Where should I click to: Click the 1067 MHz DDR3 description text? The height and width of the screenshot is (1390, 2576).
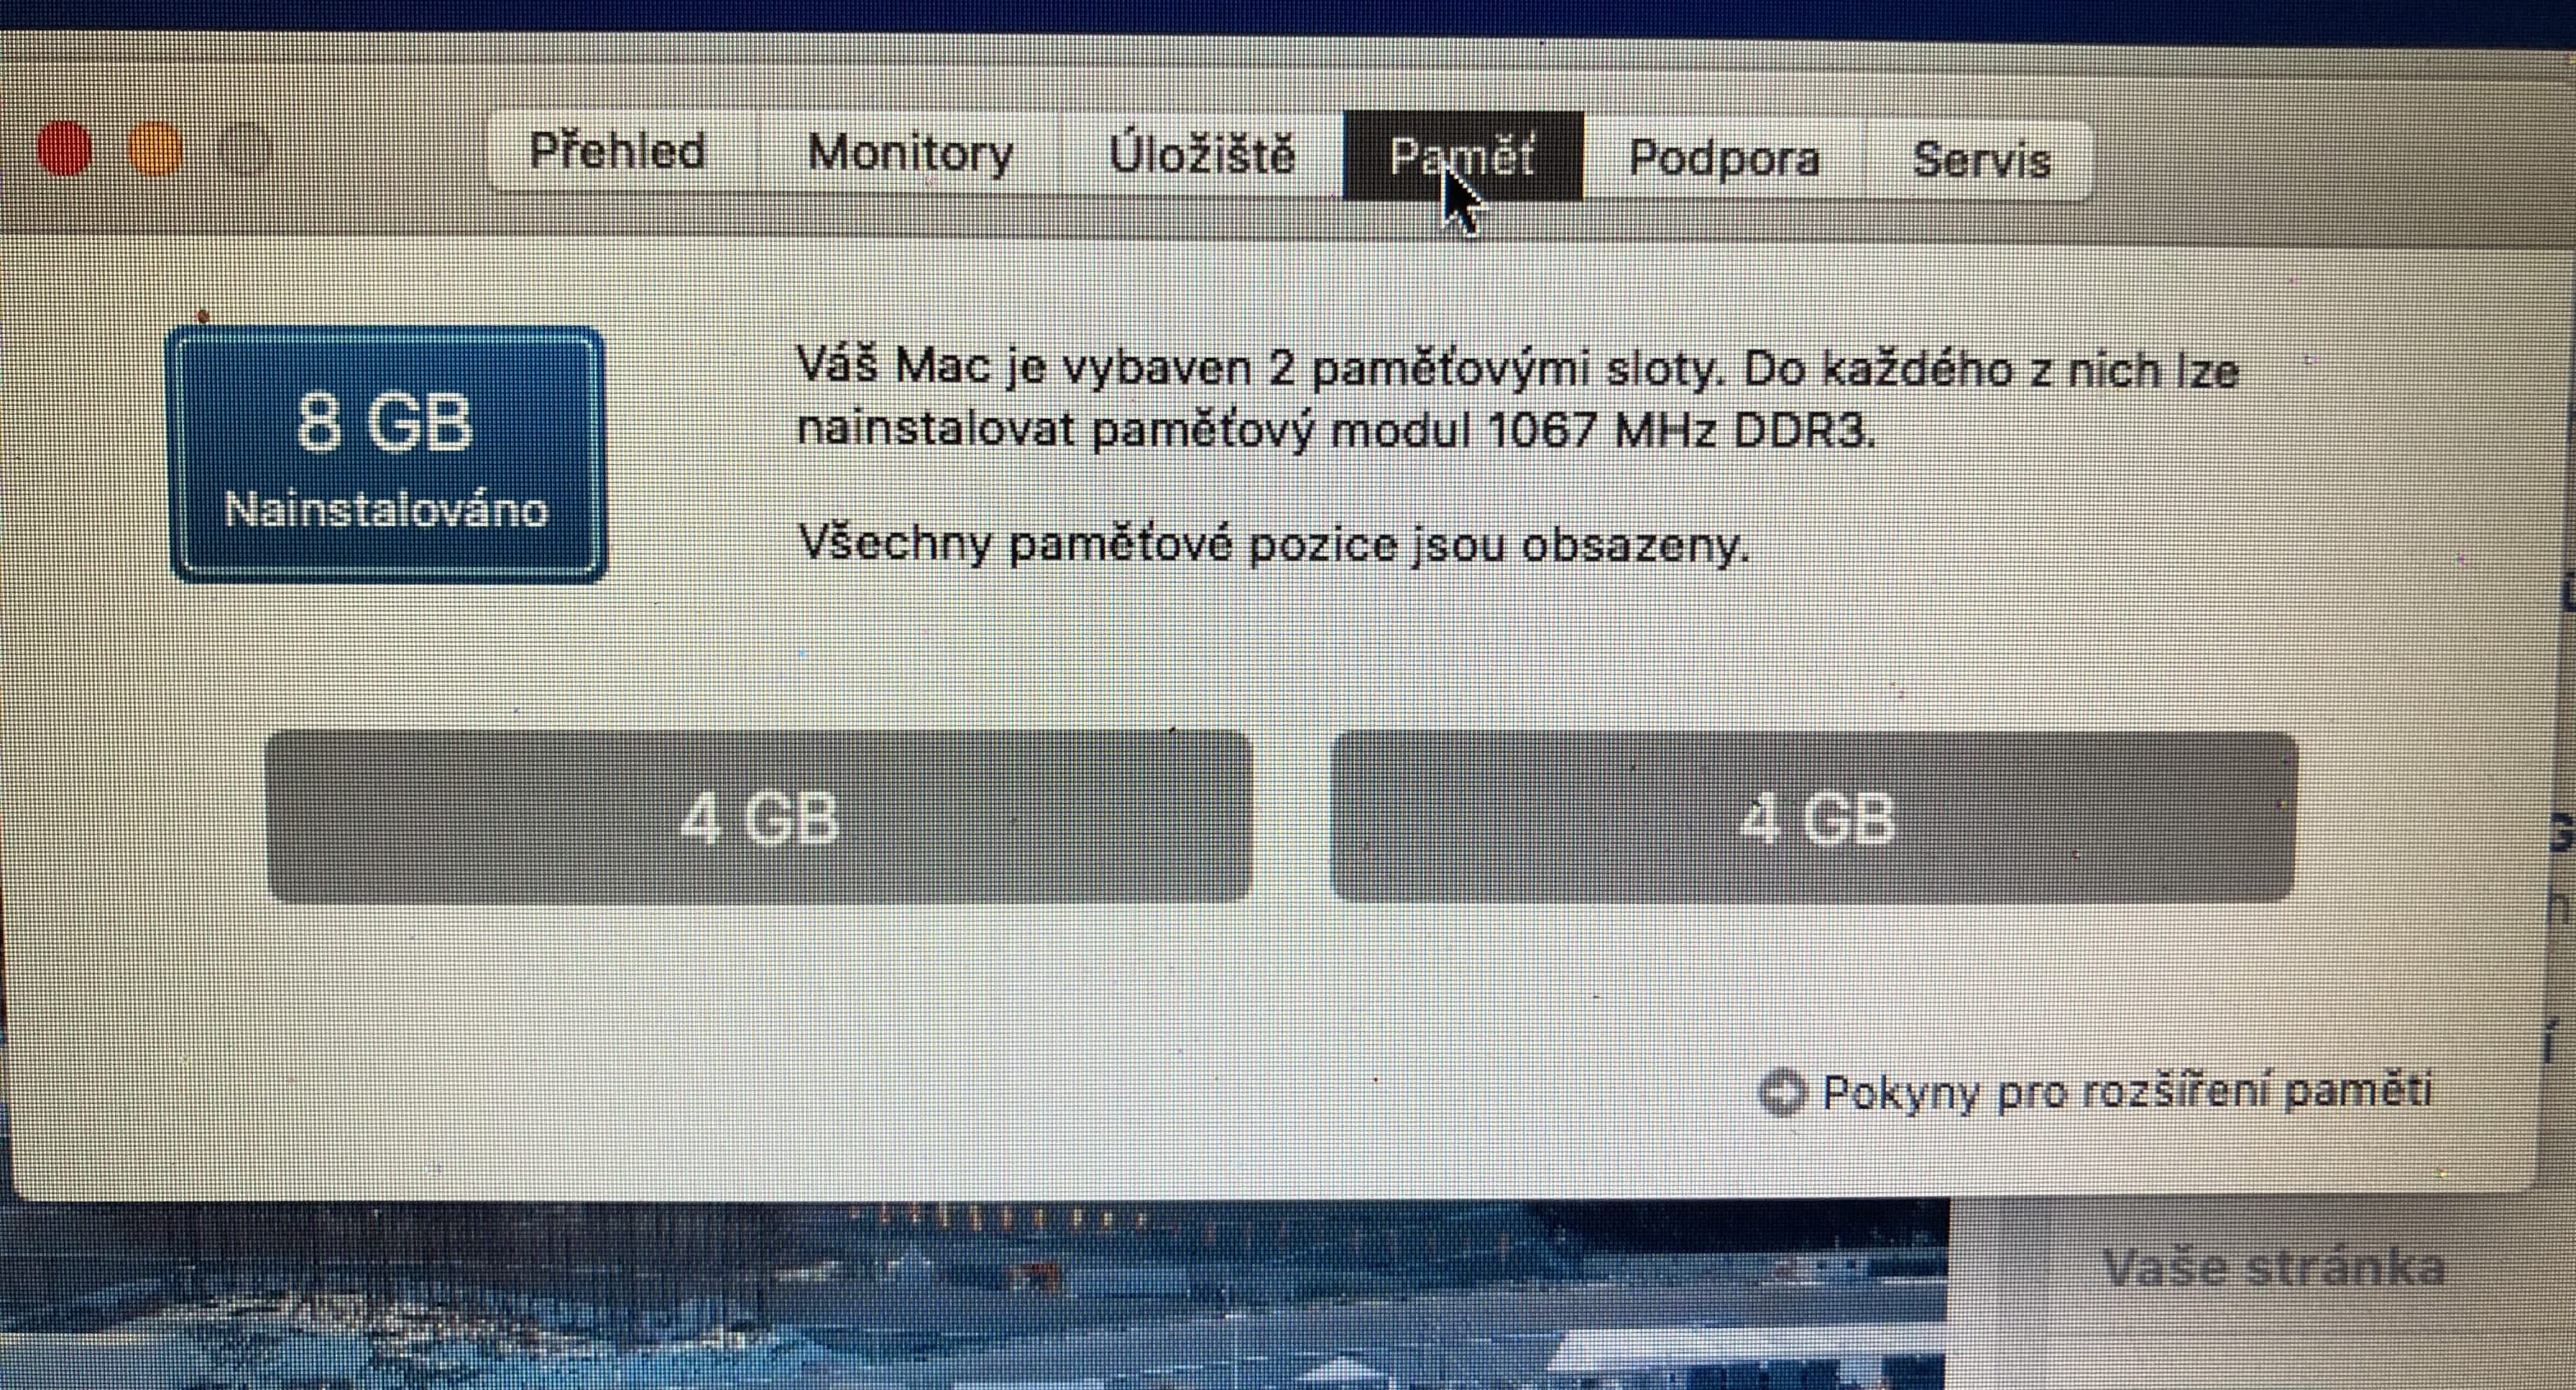1681,431
